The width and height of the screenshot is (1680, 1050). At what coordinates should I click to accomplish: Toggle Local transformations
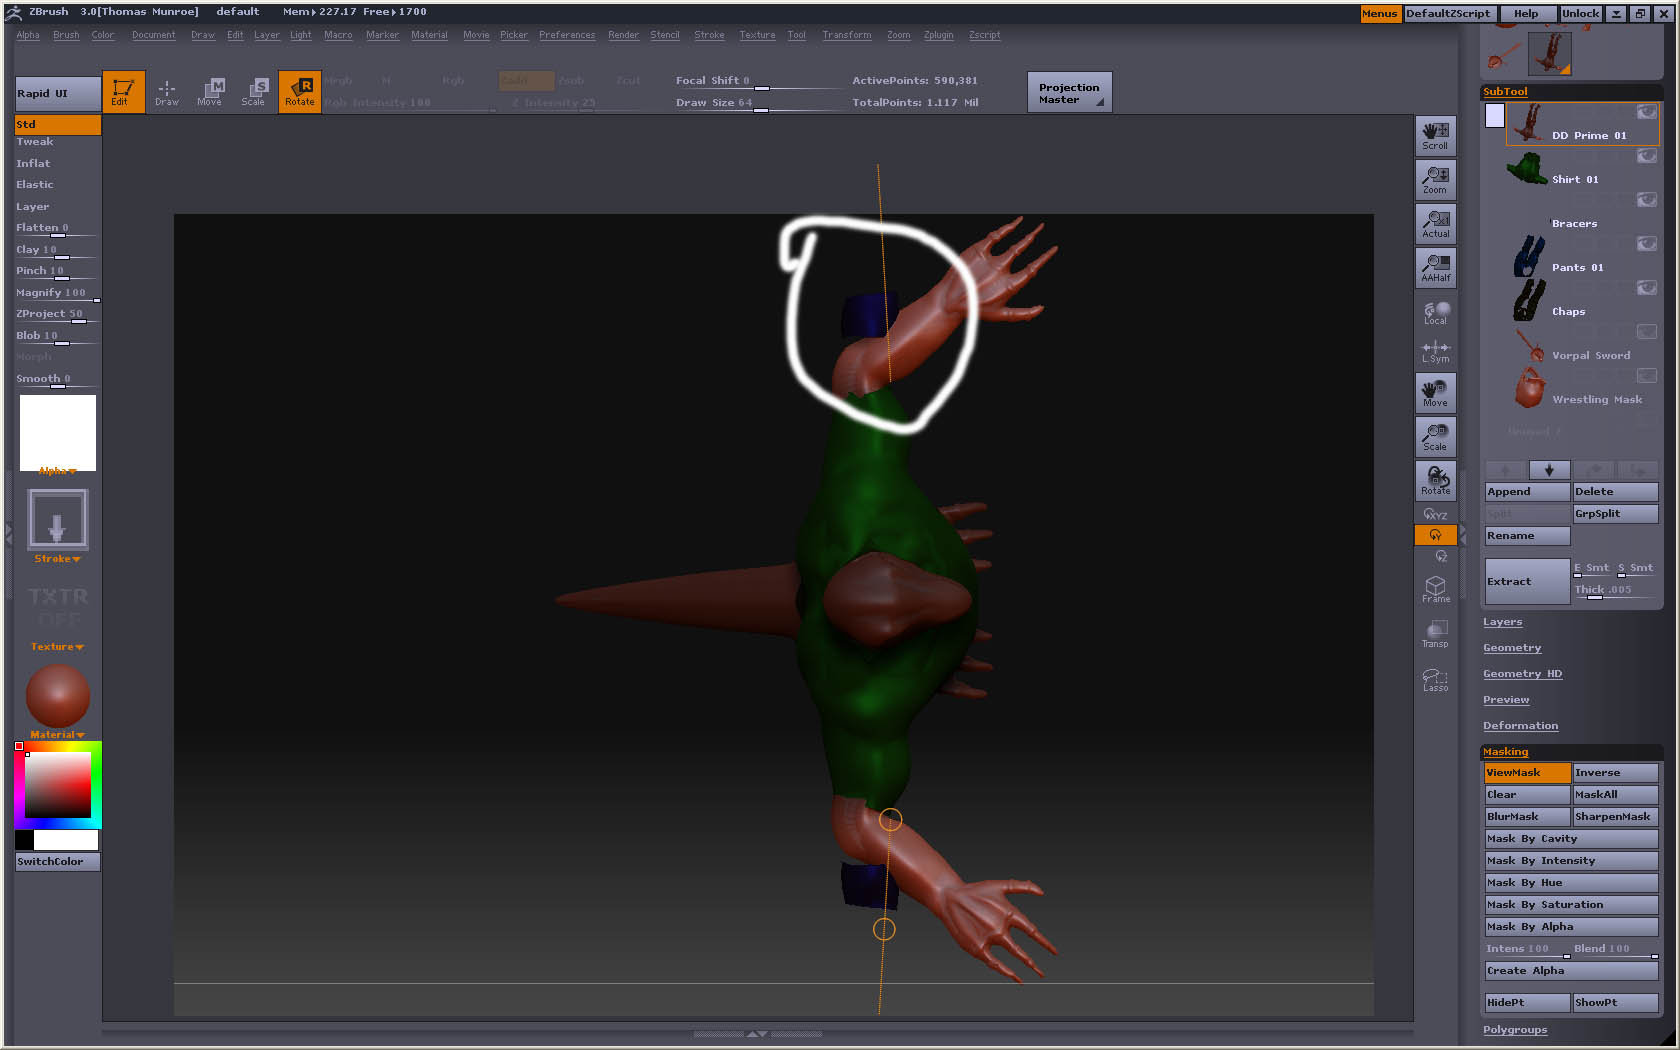point(1435,312)
